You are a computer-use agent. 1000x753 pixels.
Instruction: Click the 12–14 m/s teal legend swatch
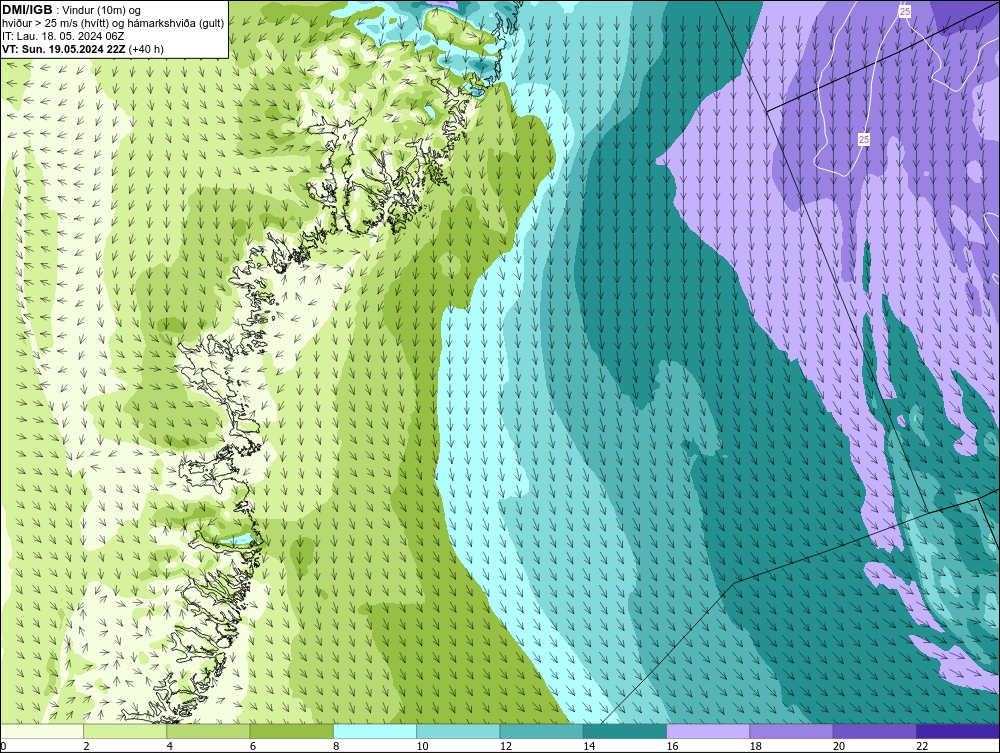point(541,731)
